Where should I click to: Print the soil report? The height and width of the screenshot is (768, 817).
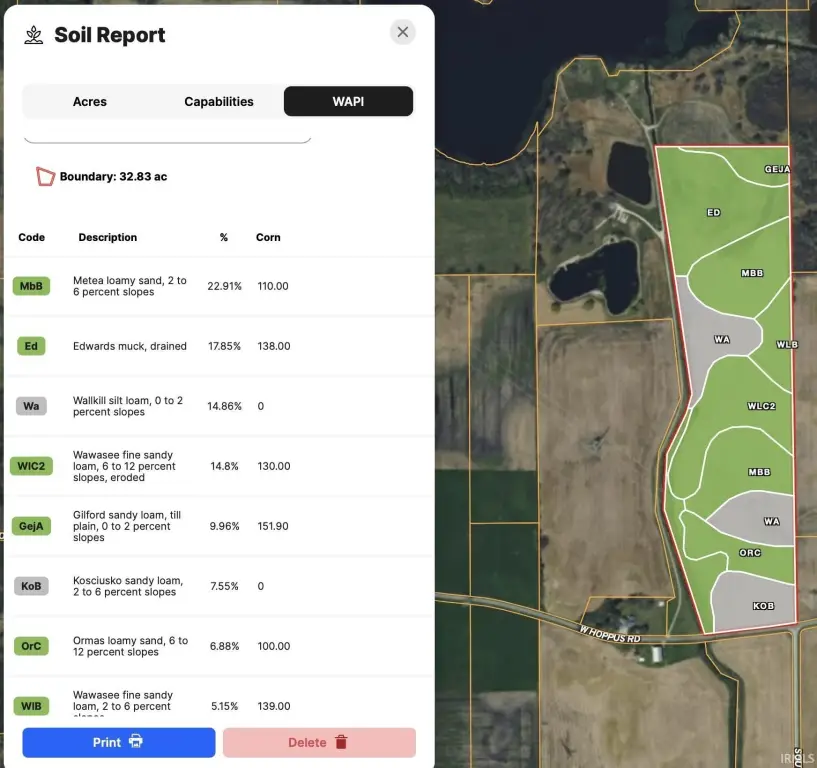point(119,742)
